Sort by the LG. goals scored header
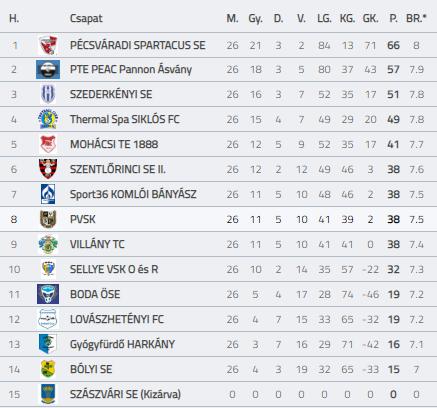 pos(324,18)
